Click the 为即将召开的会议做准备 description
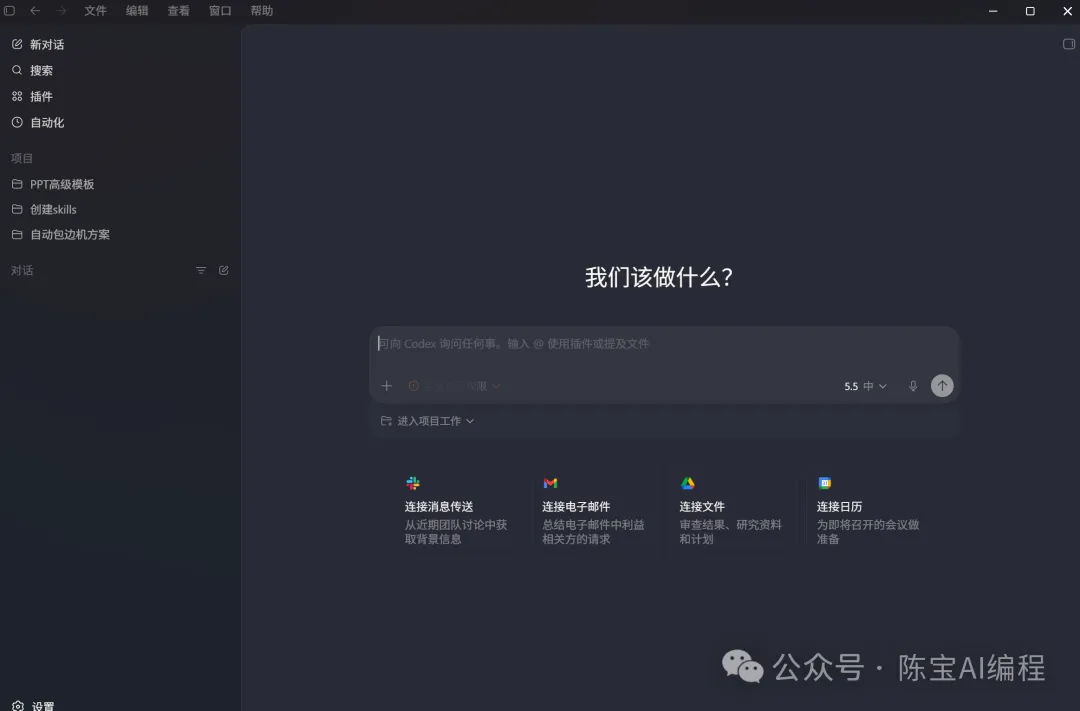Viewport: 1080px width, 711px height. [868, 532]
